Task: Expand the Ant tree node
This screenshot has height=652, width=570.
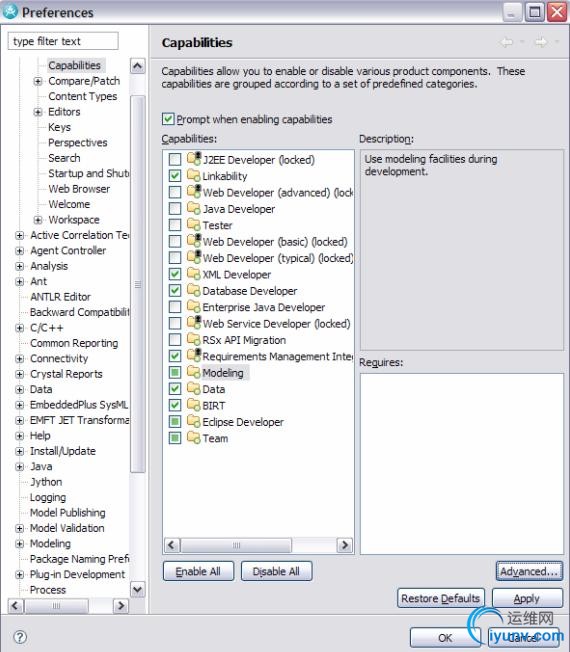Action: pyautogui.click(x=20, y=282)
